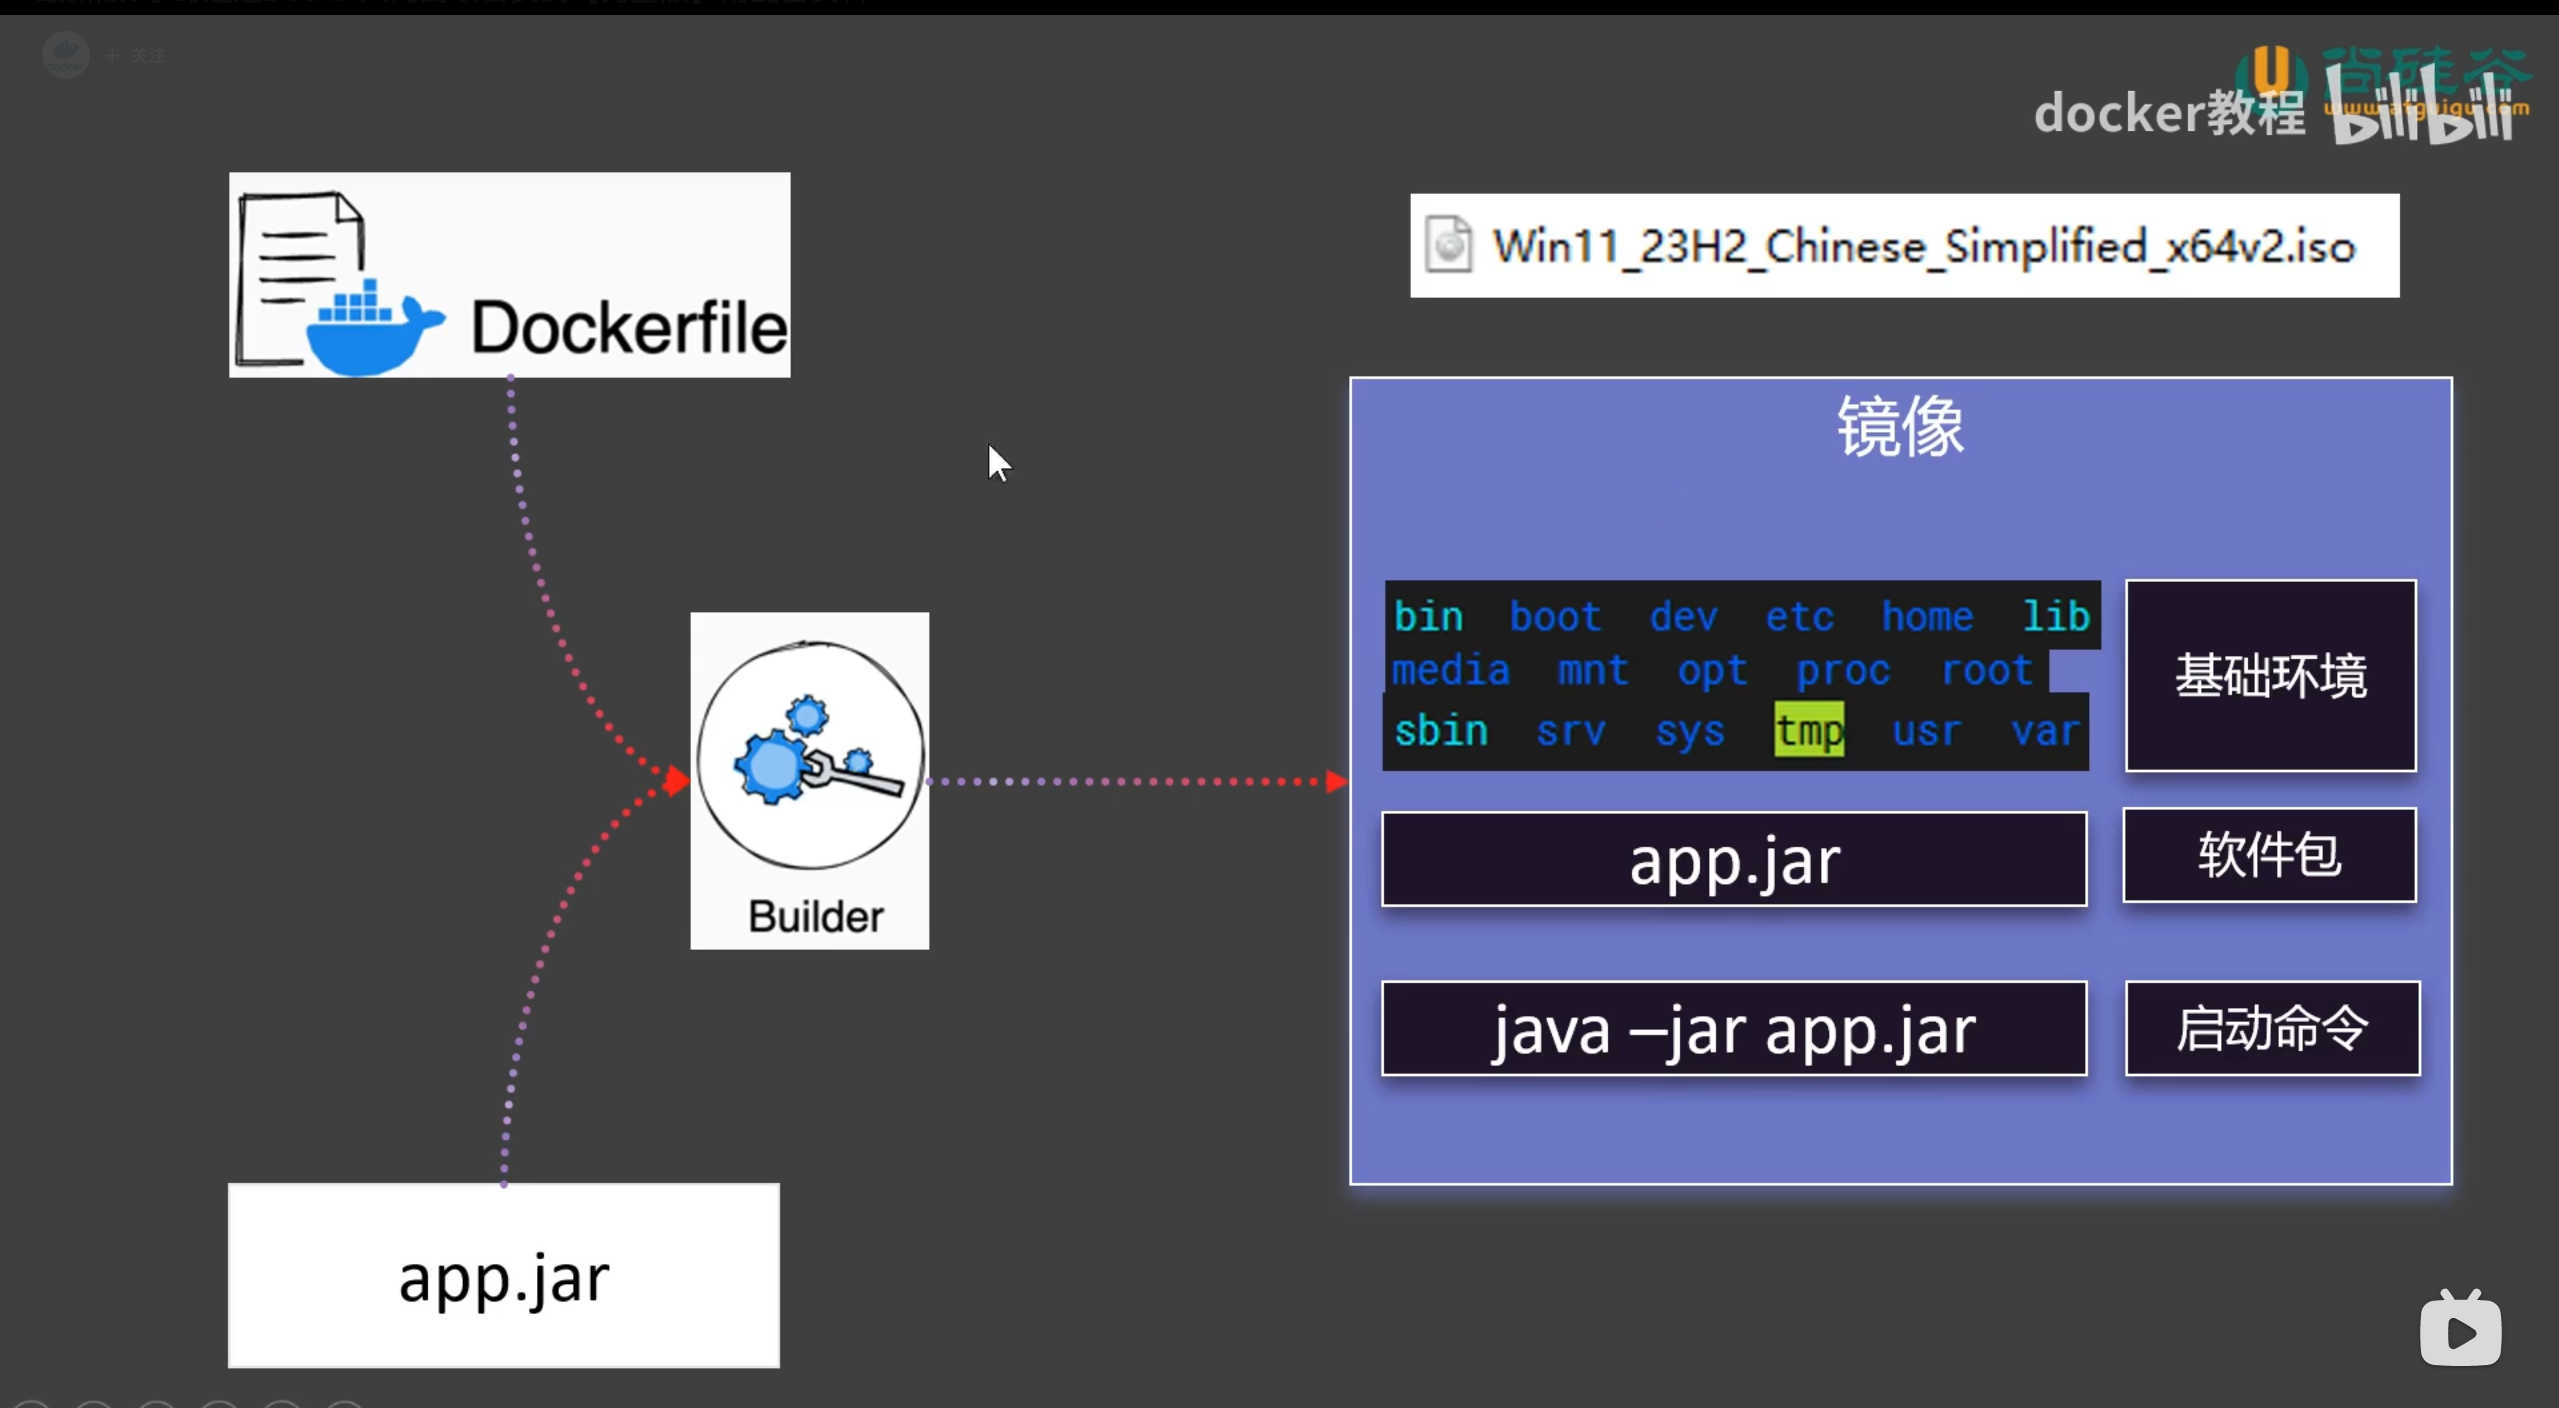
Task: Click the white app.jar box at bottom left
Action: pos(503,1276)
